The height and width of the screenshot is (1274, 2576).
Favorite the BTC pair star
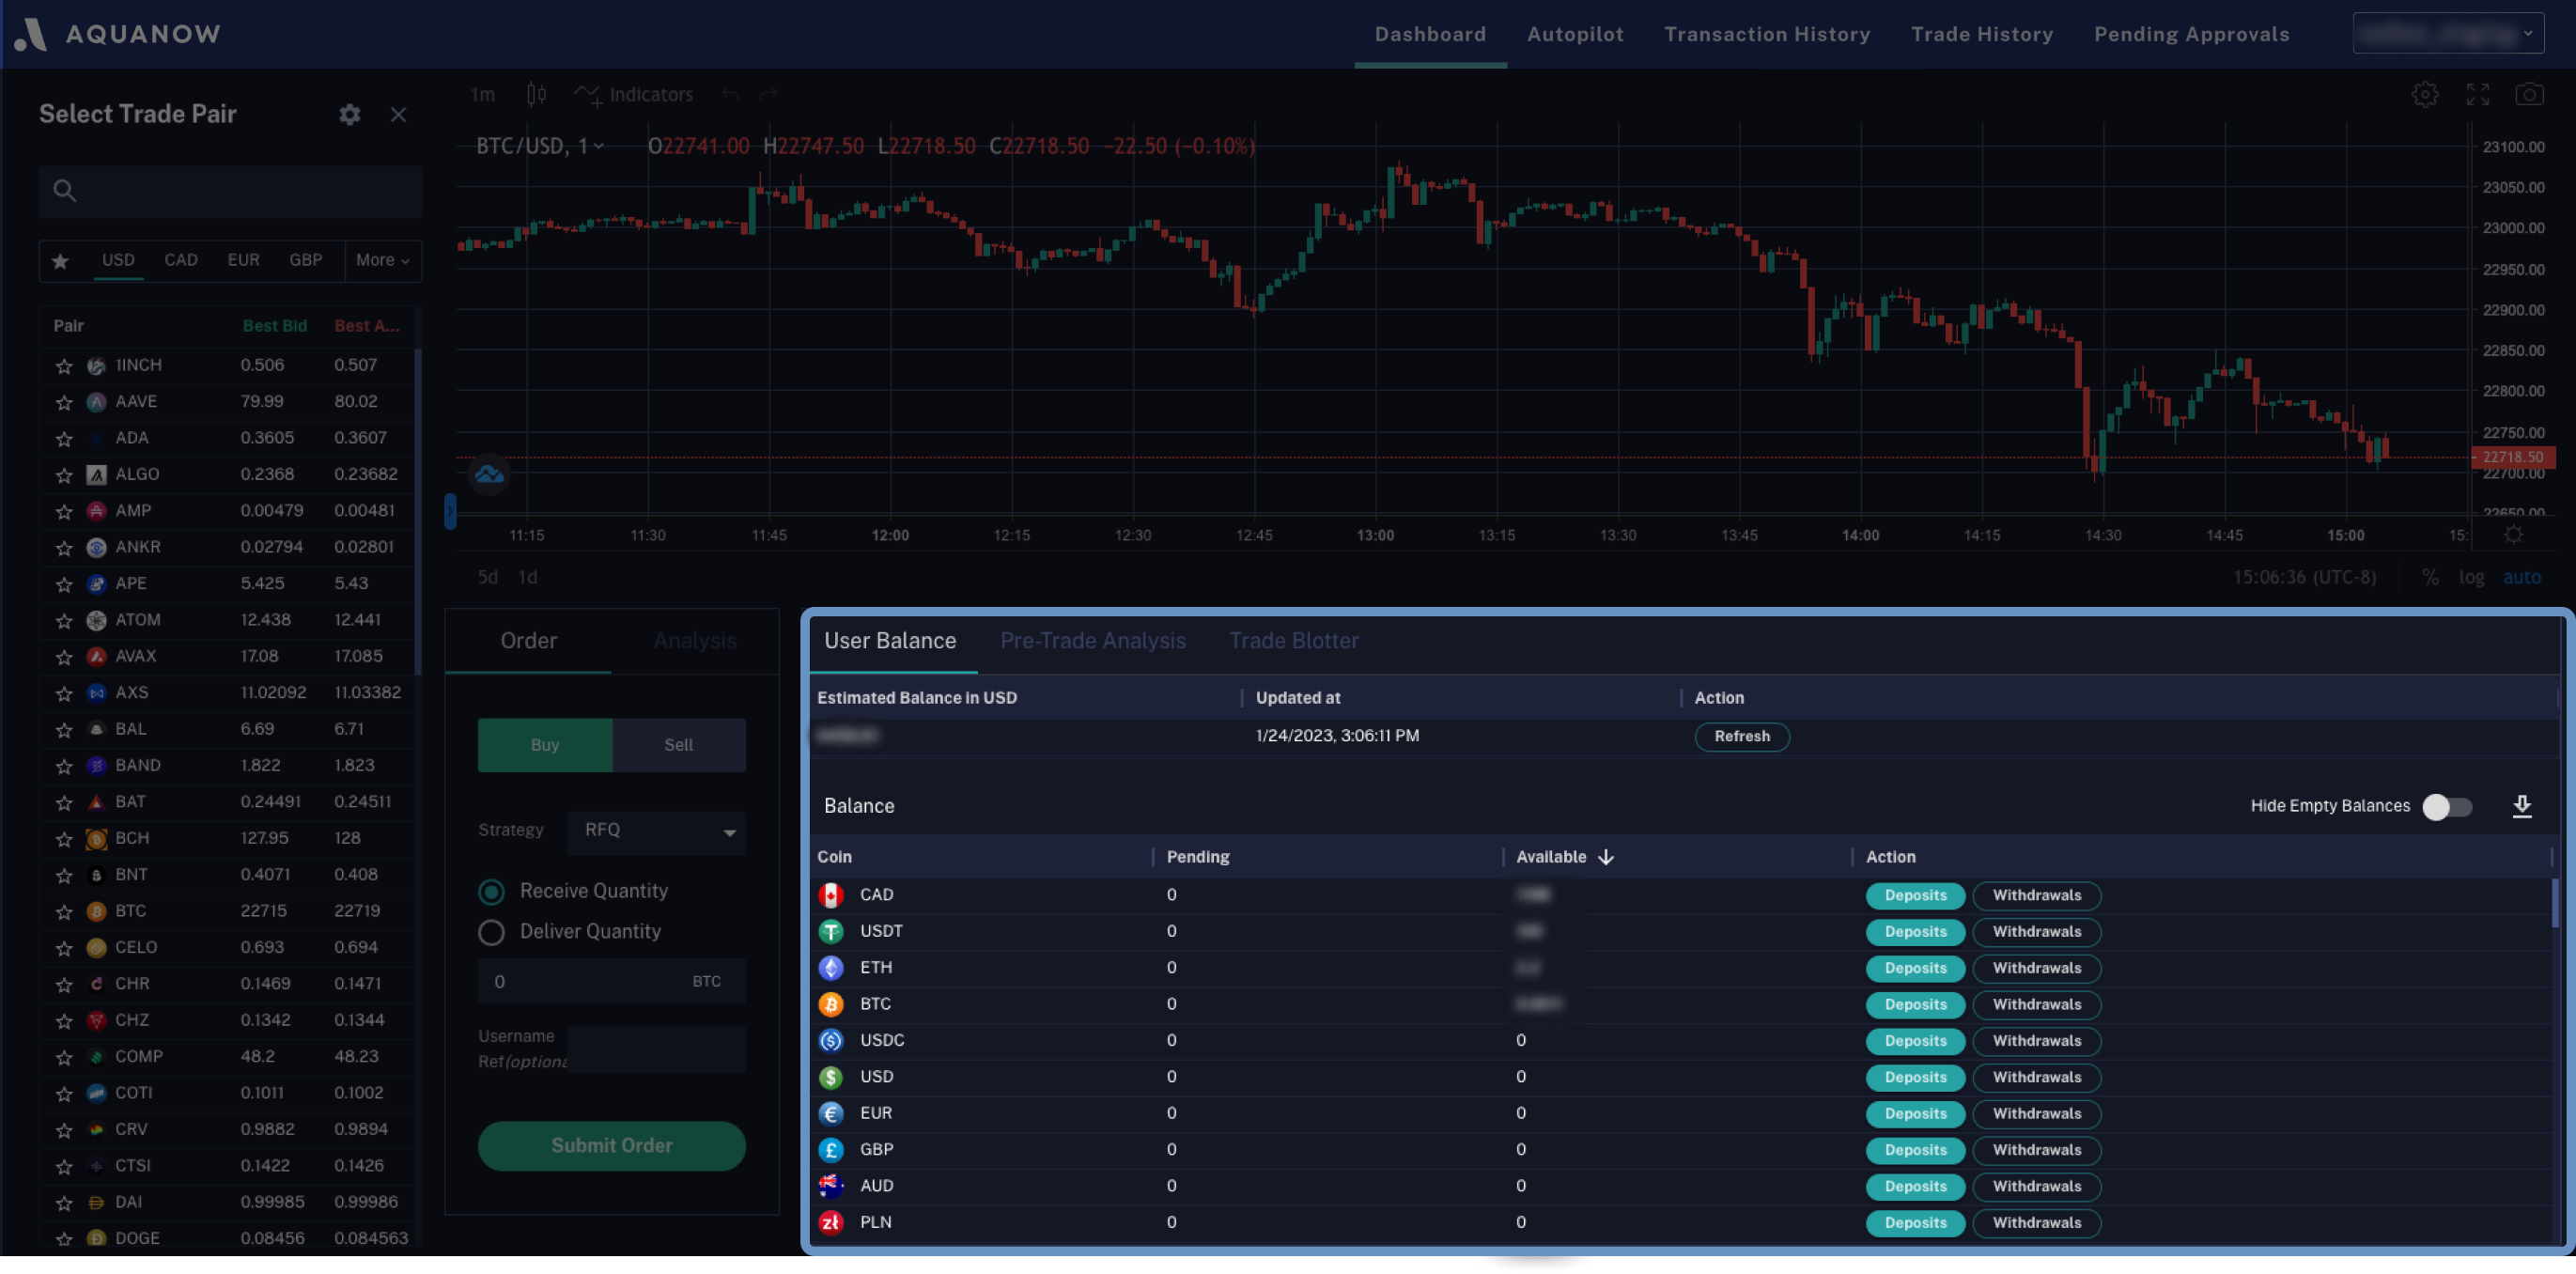point(64,912)
